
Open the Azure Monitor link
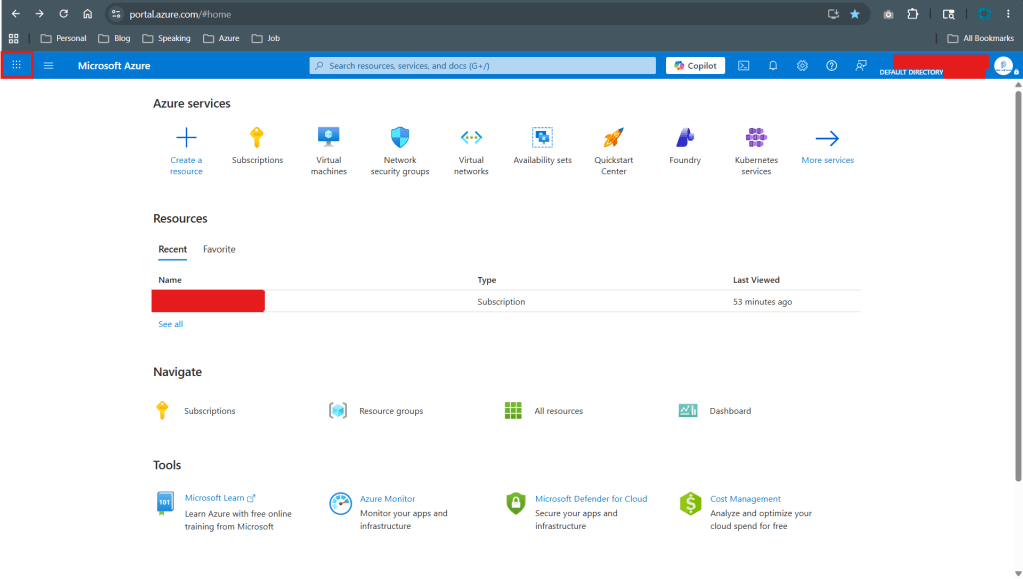[388, 499]
